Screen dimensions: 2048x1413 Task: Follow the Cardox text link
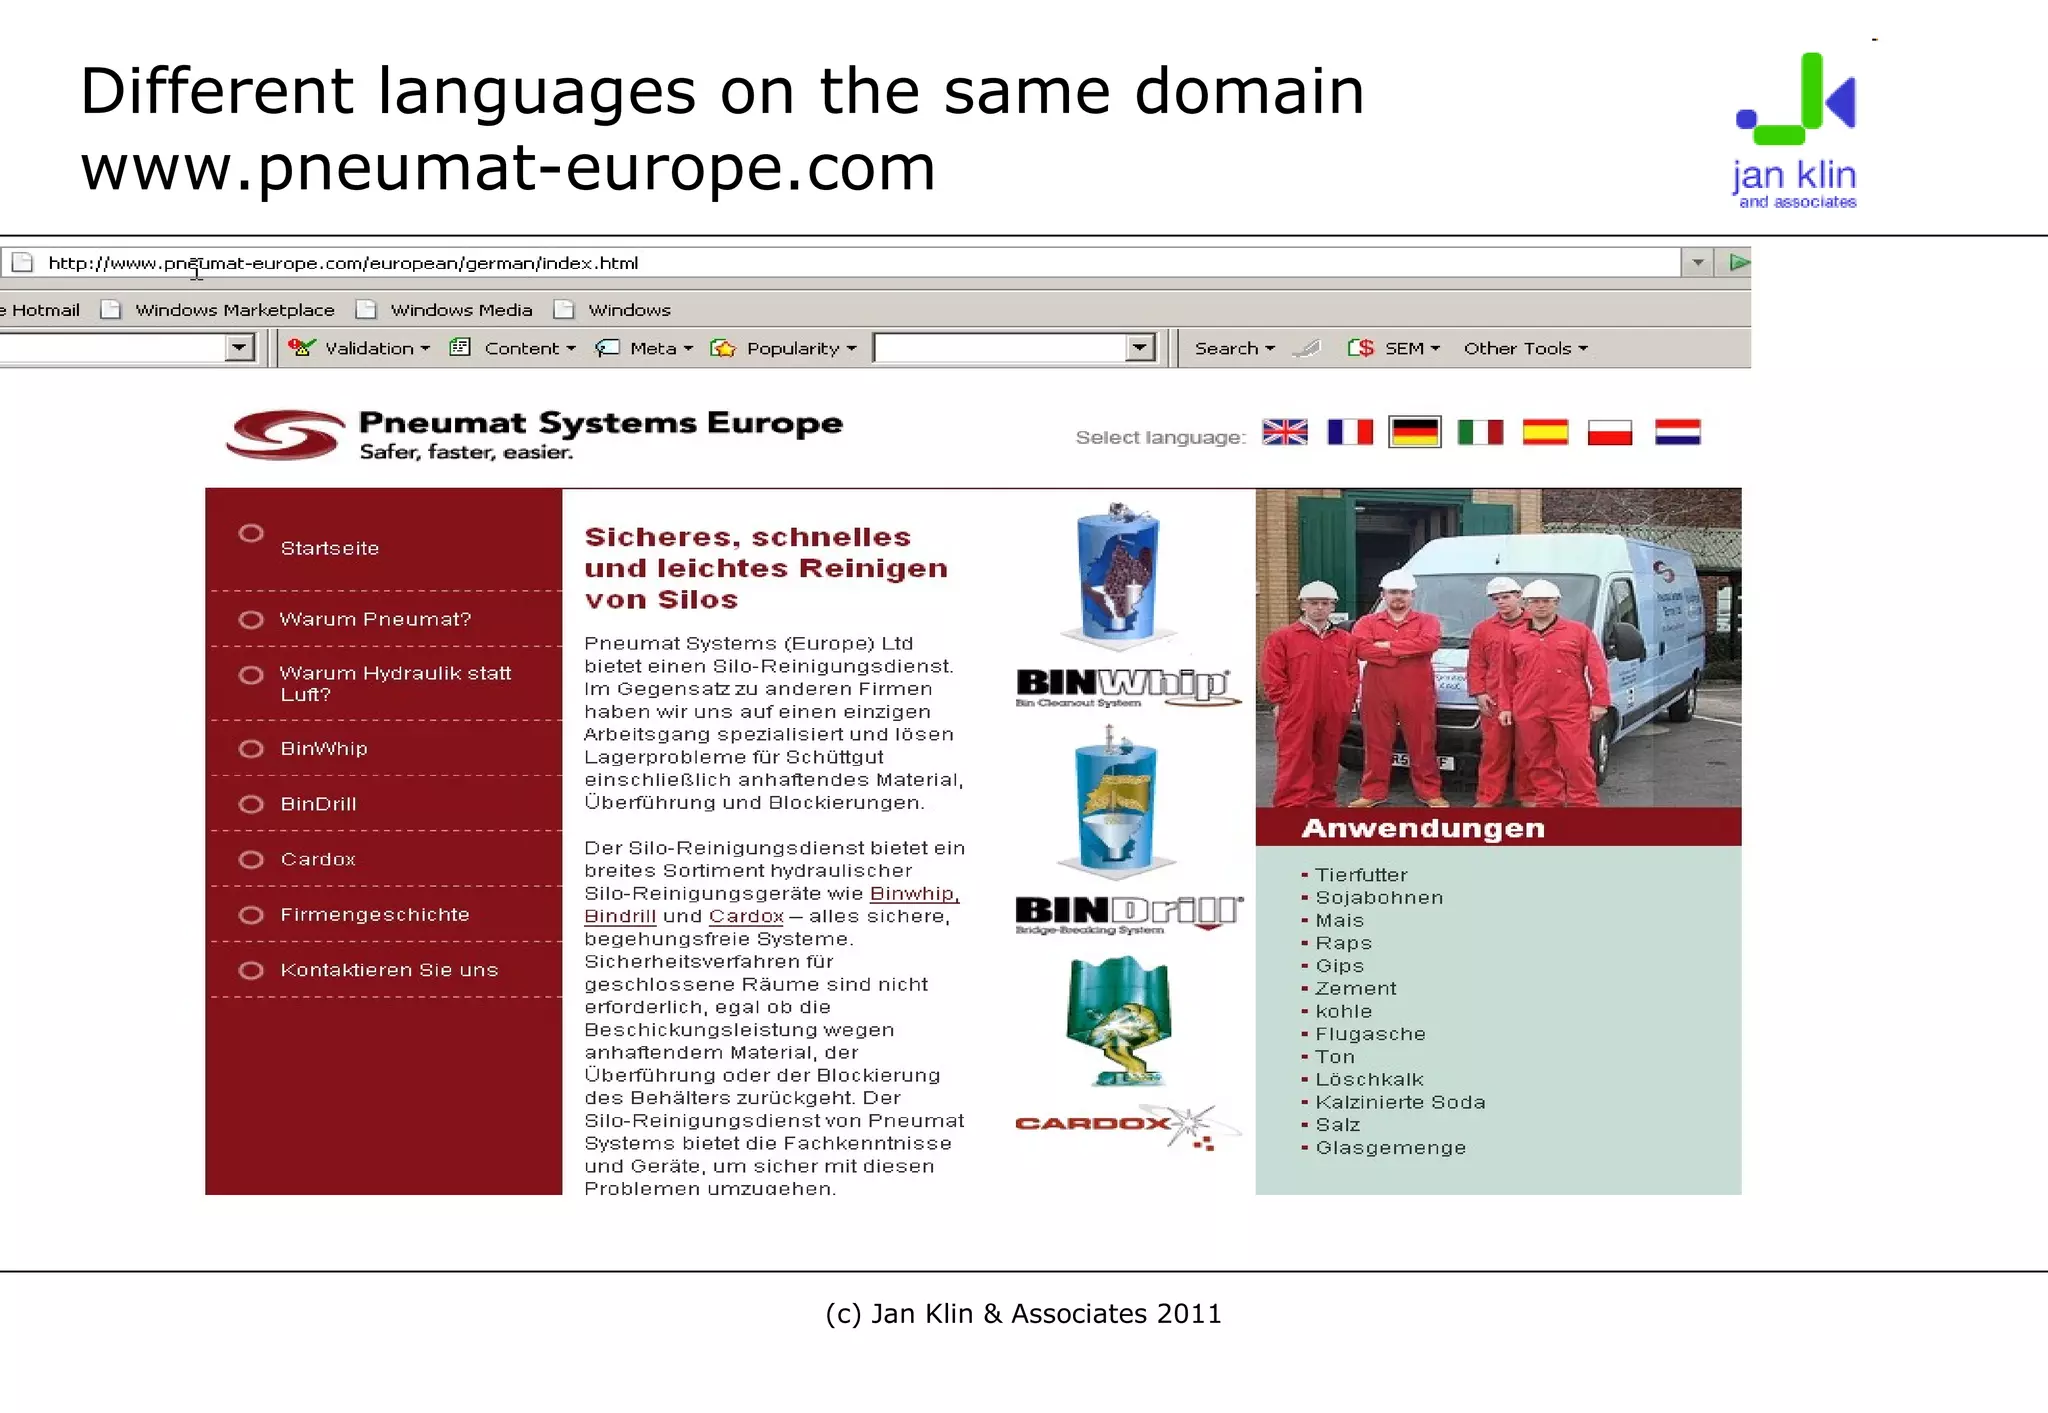tap(746, 916)
